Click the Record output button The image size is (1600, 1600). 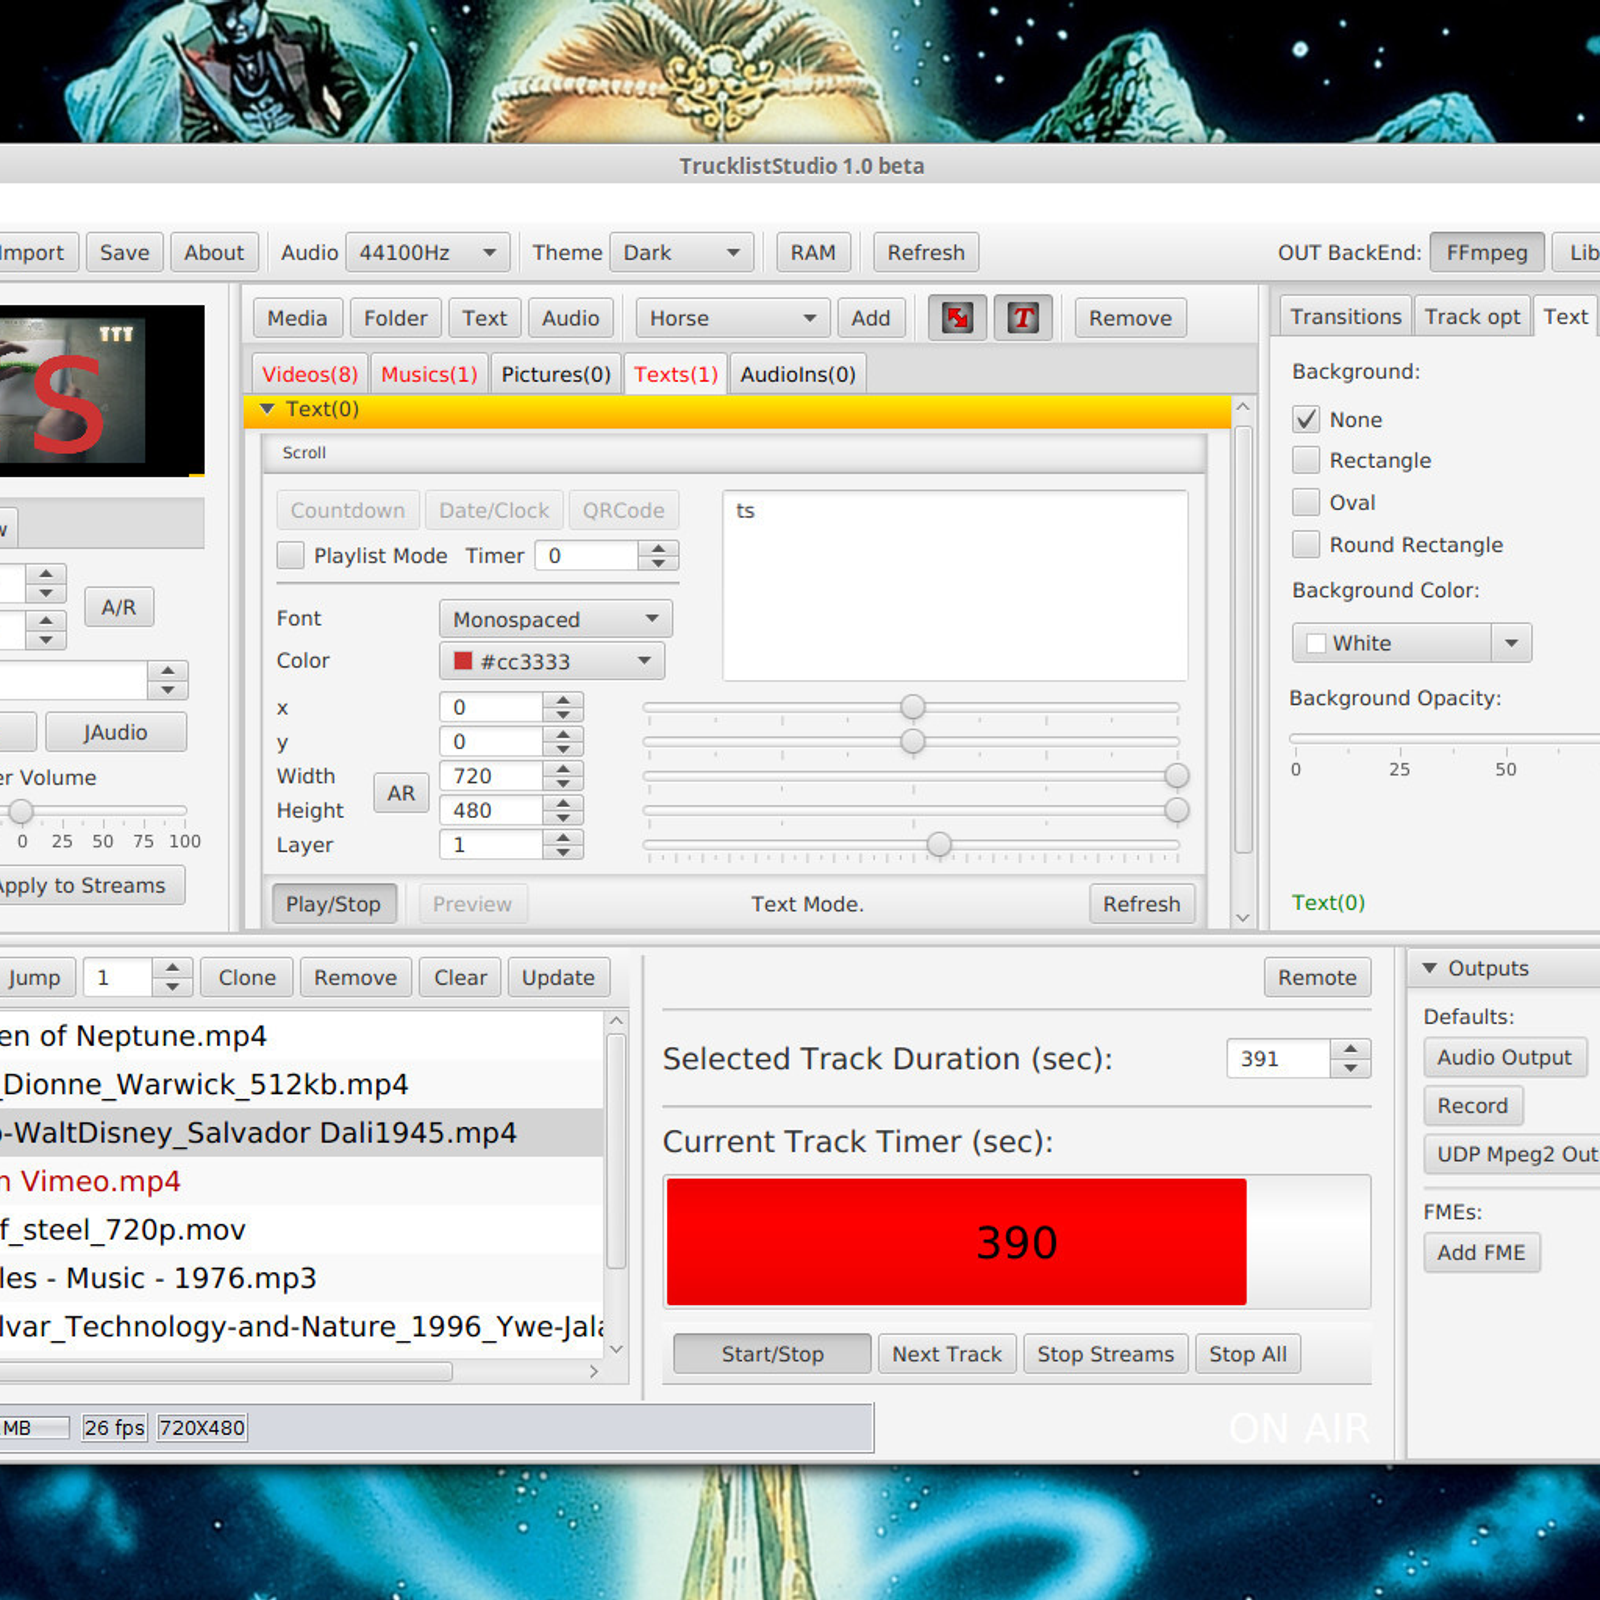click(x=1473, y=1106)
